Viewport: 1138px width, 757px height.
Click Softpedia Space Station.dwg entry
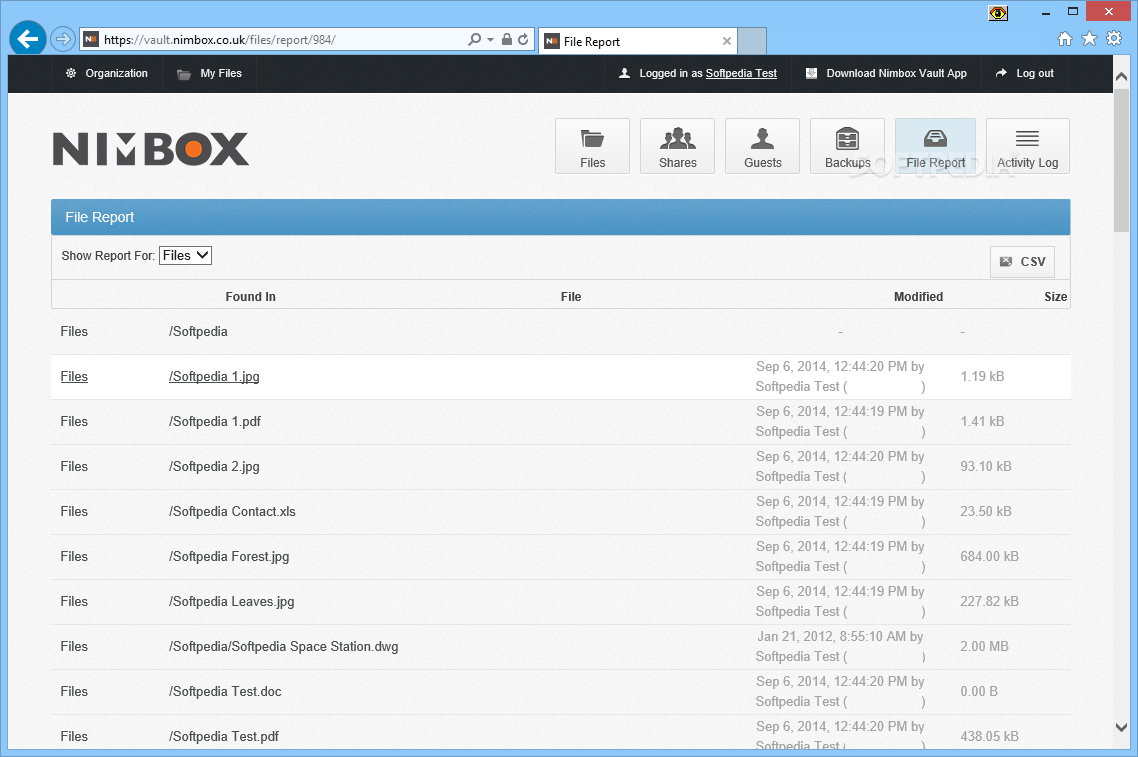pyautogui.click(x=284, y=647)
